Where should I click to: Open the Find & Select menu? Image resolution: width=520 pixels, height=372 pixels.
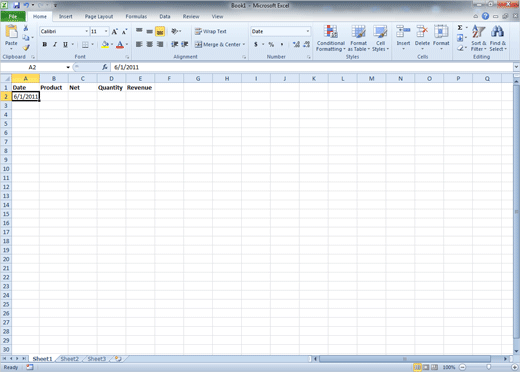[498, 38]
